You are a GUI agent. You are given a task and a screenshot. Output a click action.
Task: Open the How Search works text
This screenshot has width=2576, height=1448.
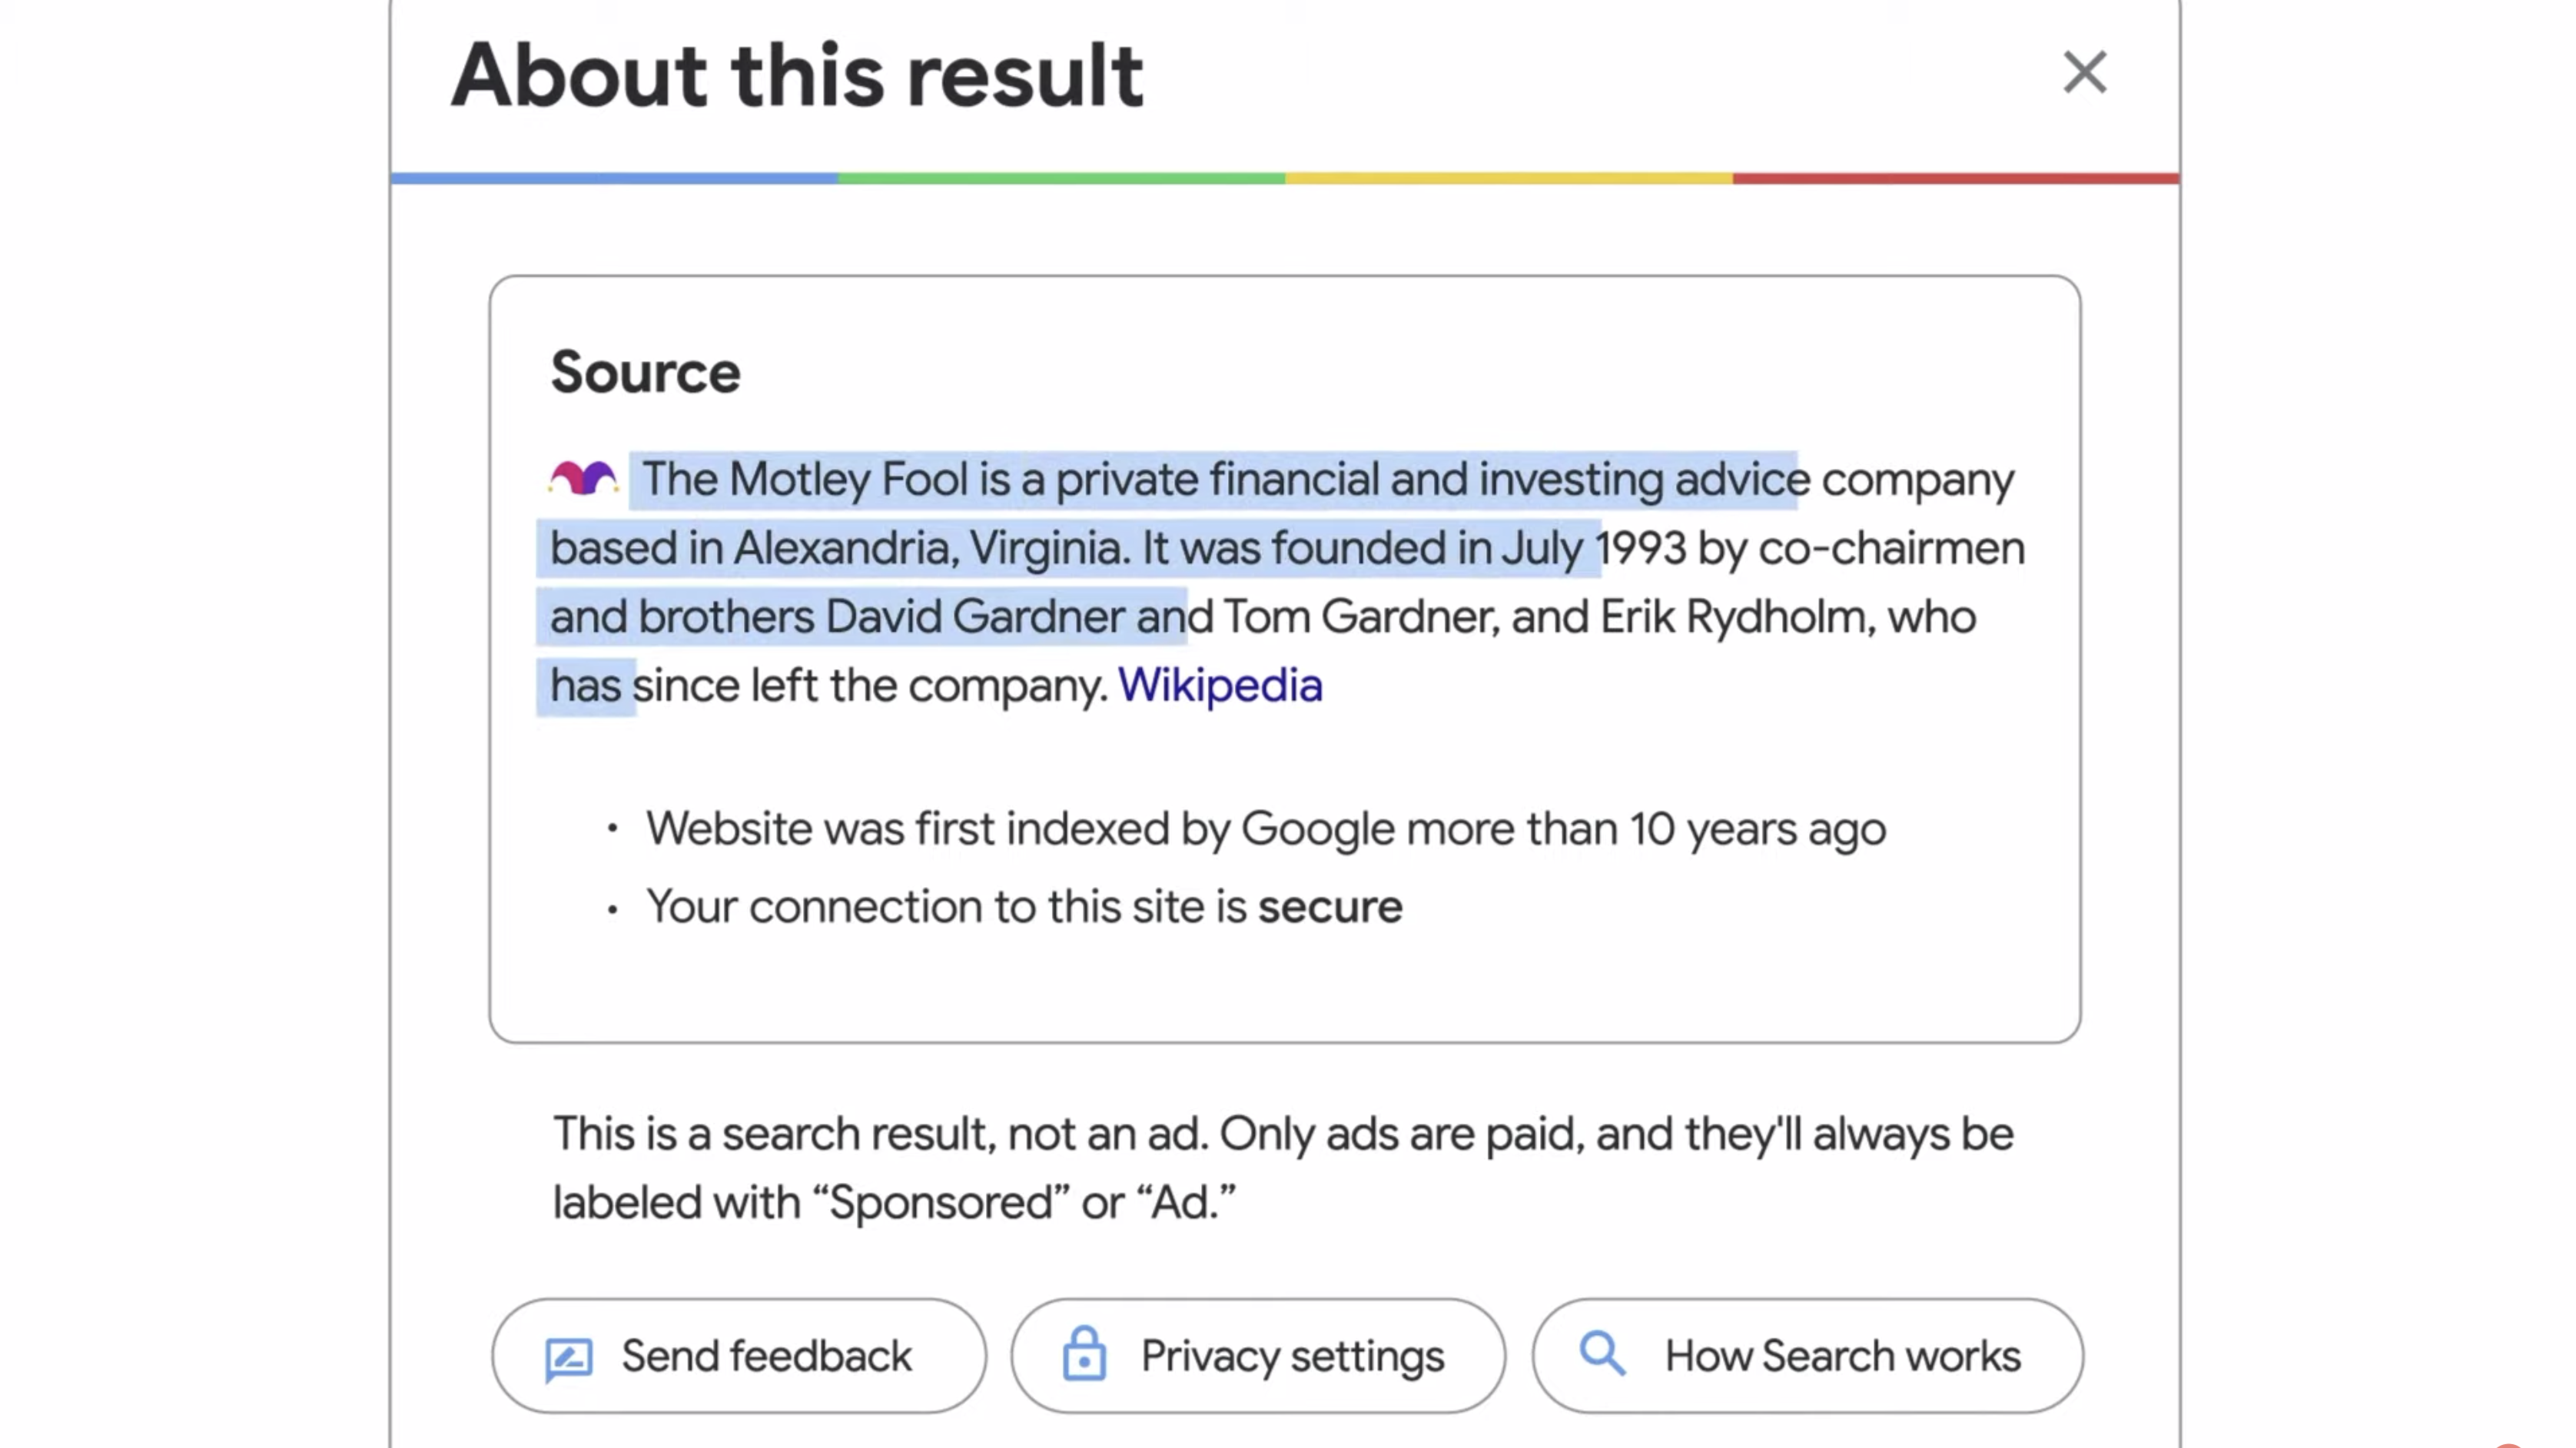click(x=1842, y=1356)
